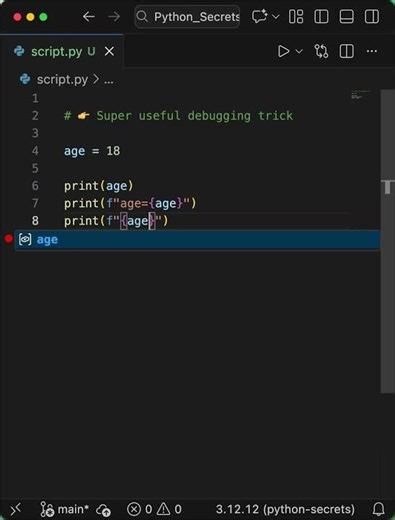Click line number 4 in the gutter

35,151
